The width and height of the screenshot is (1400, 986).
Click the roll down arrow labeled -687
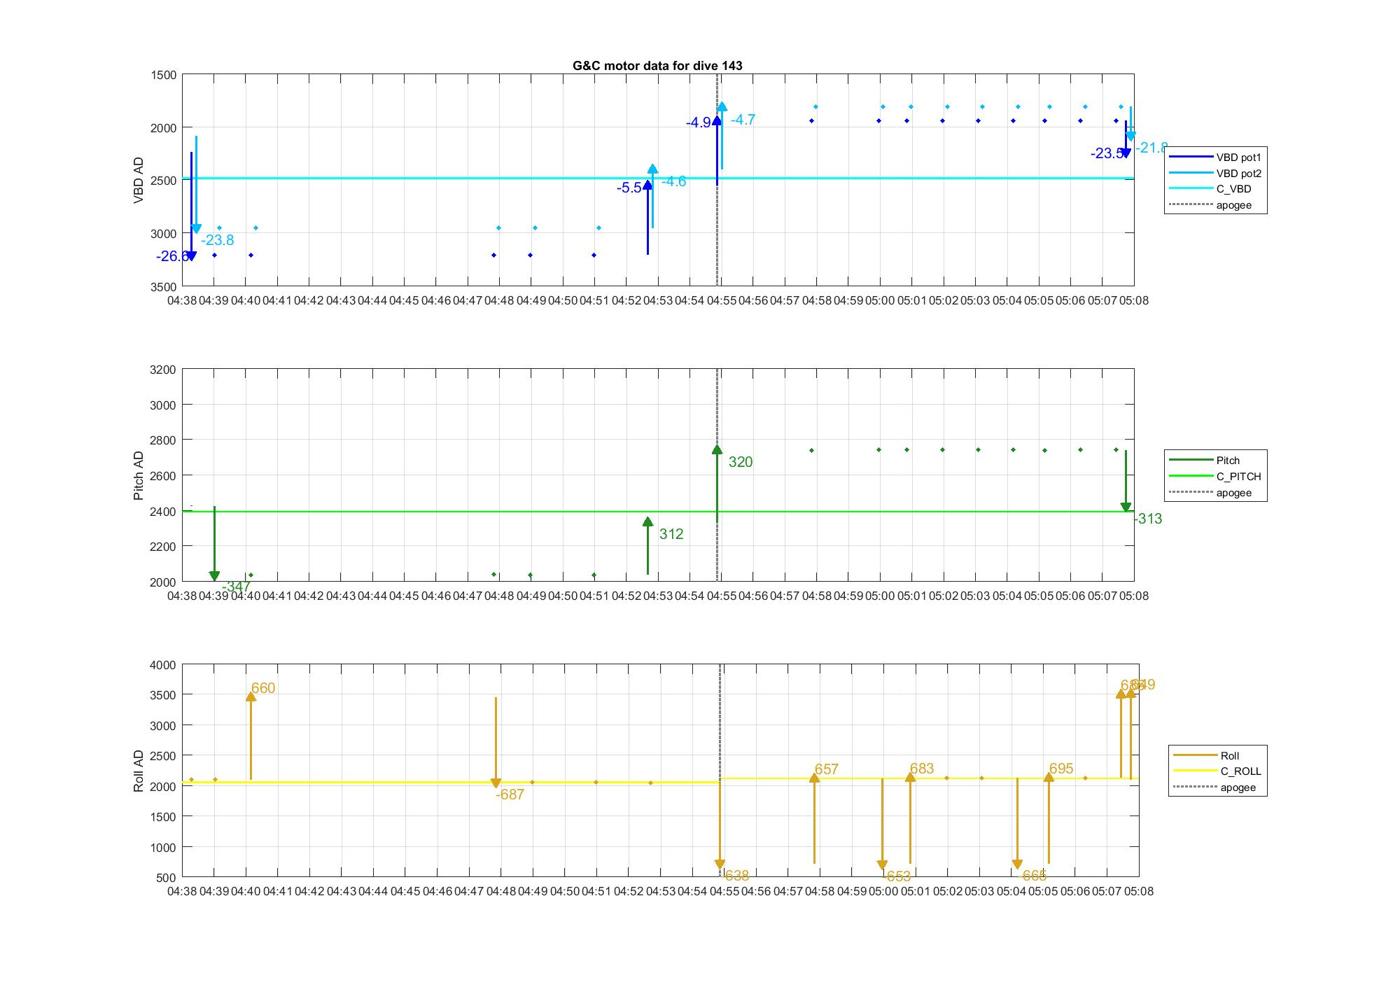click(x=496, y=743)
